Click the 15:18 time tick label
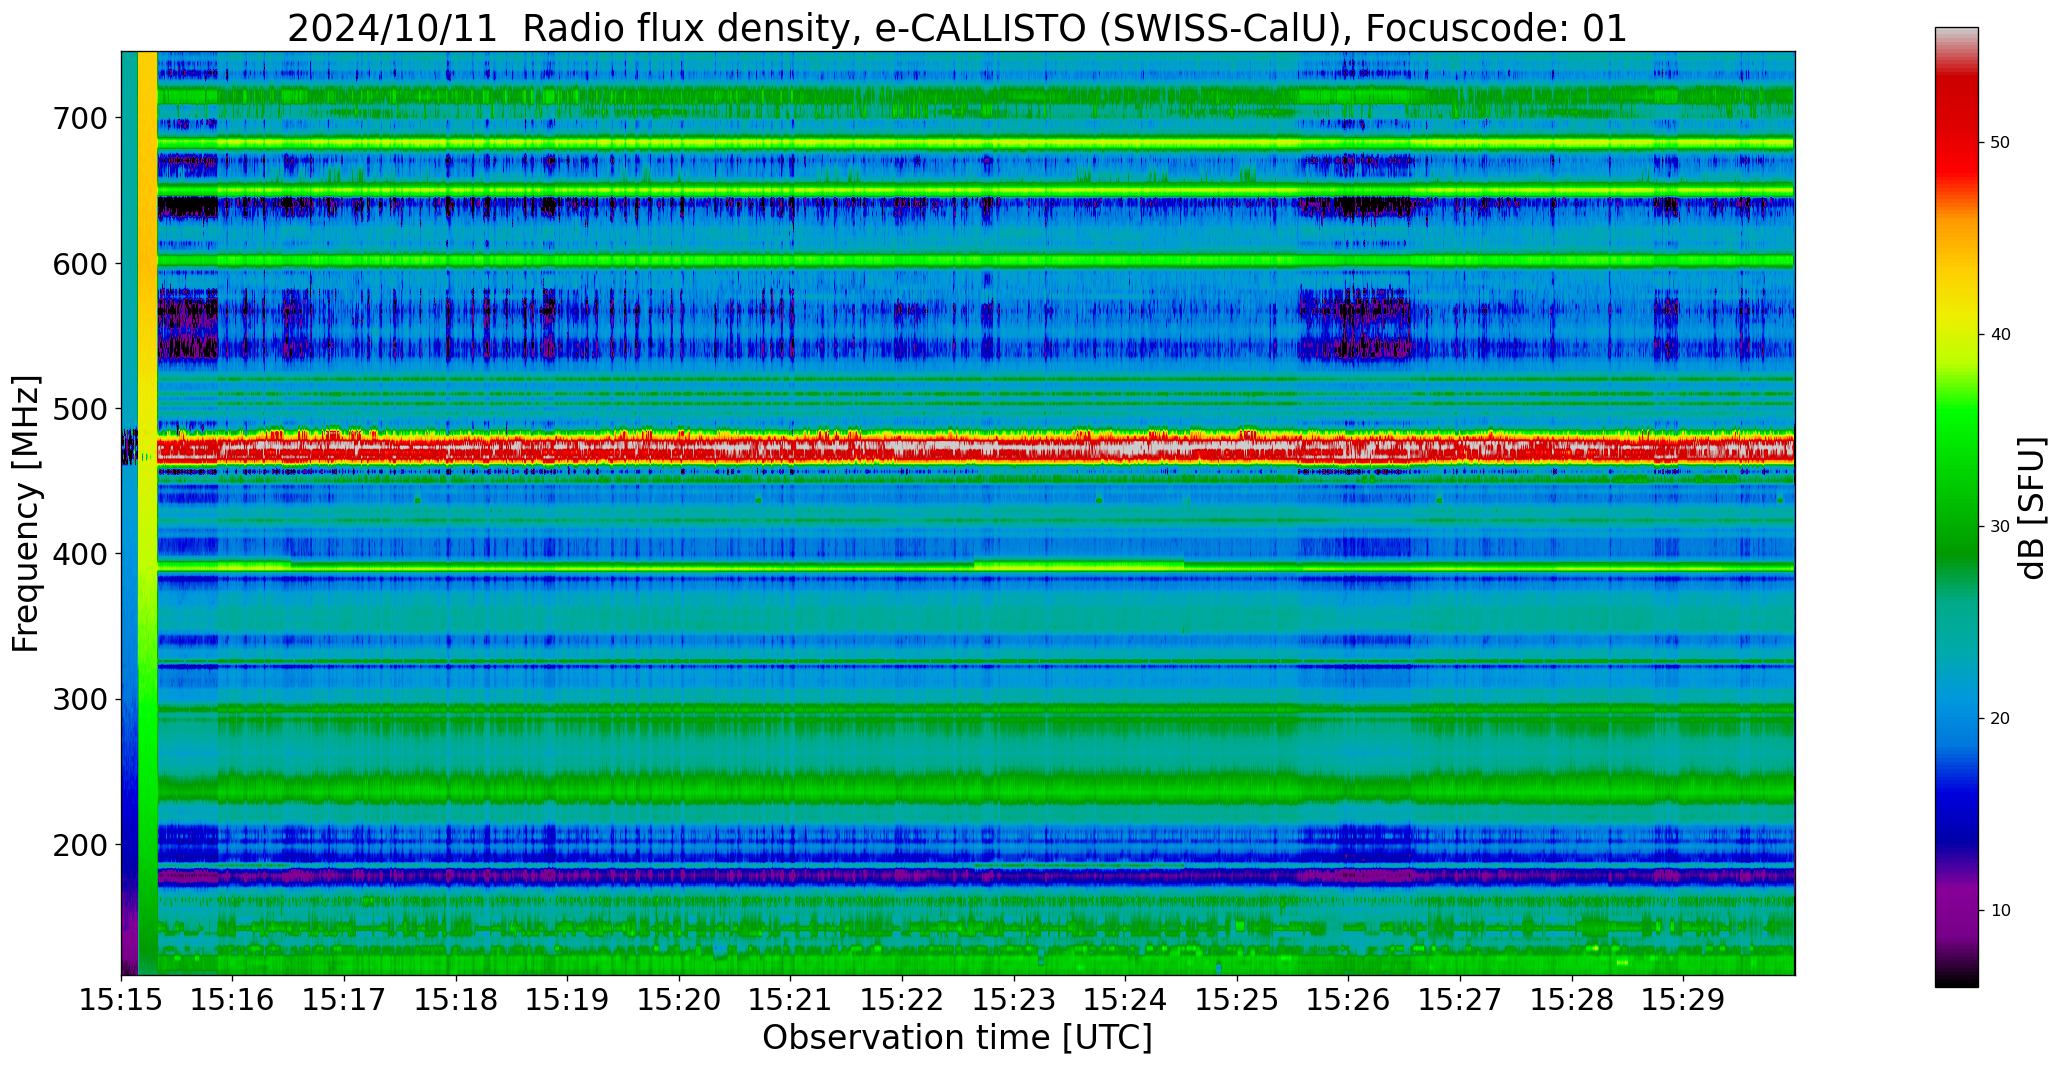 [x=456, y=1000]
